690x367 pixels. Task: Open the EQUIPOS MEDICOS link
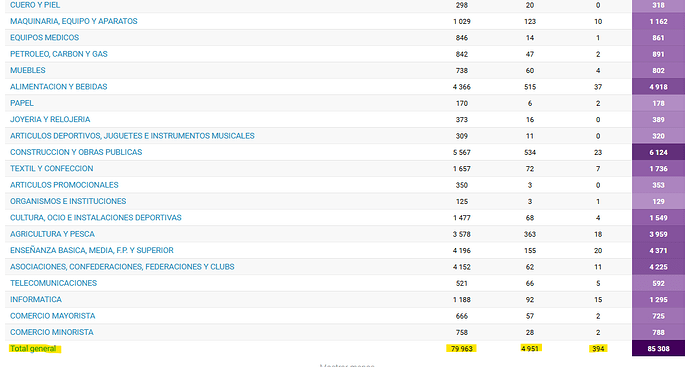tap(44, 38)
